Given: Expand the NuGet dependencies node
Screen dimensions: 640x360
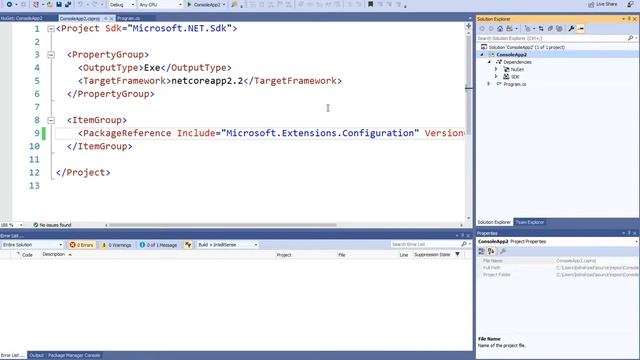Looking at the screenshot, I should tap(496, 69).
